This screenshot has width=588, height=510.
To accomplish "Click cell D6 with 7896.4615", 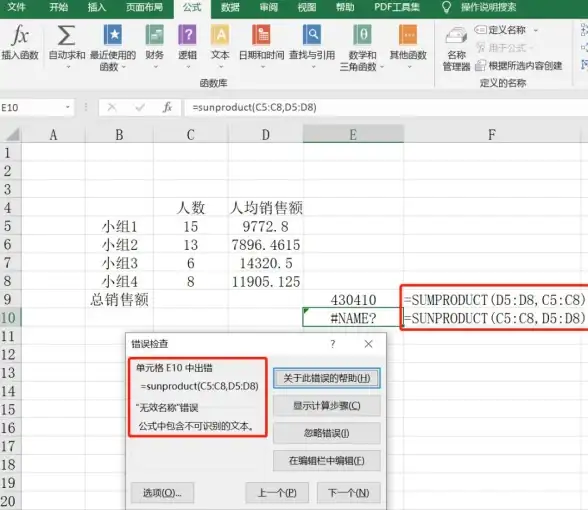I will pyautogui.click(x=266, y=244).
